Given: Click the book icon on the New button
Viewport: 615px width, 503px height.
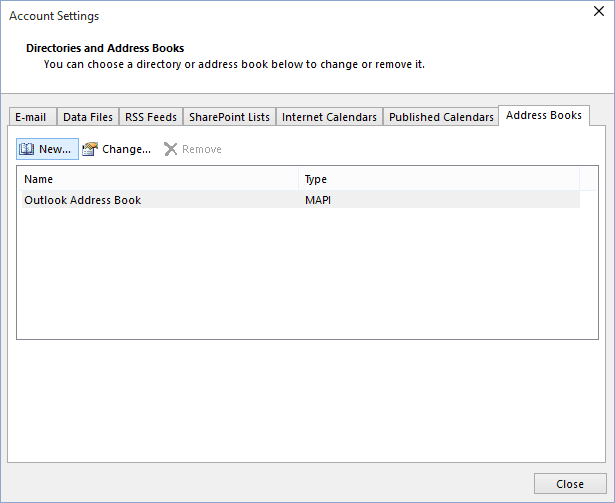Looking at the screenshot, I should point(27,149).
